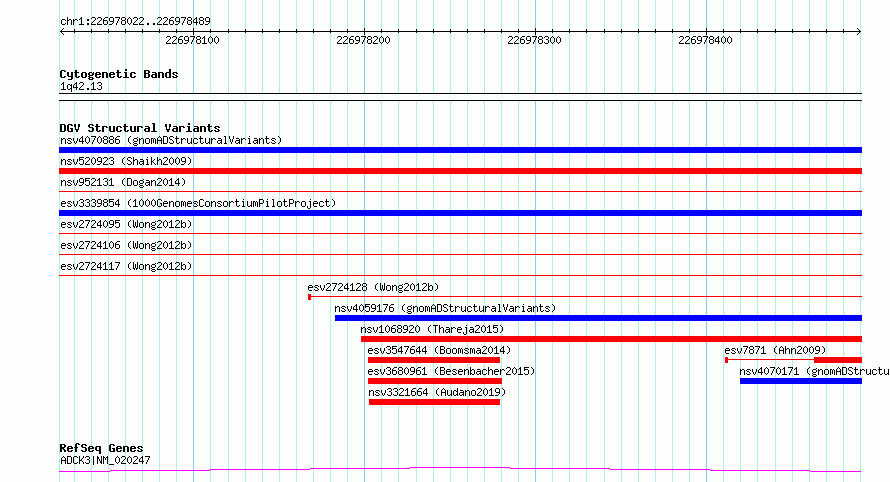Click ruler position 226978400
Screen dimensions: 890x482
[705, 40]
